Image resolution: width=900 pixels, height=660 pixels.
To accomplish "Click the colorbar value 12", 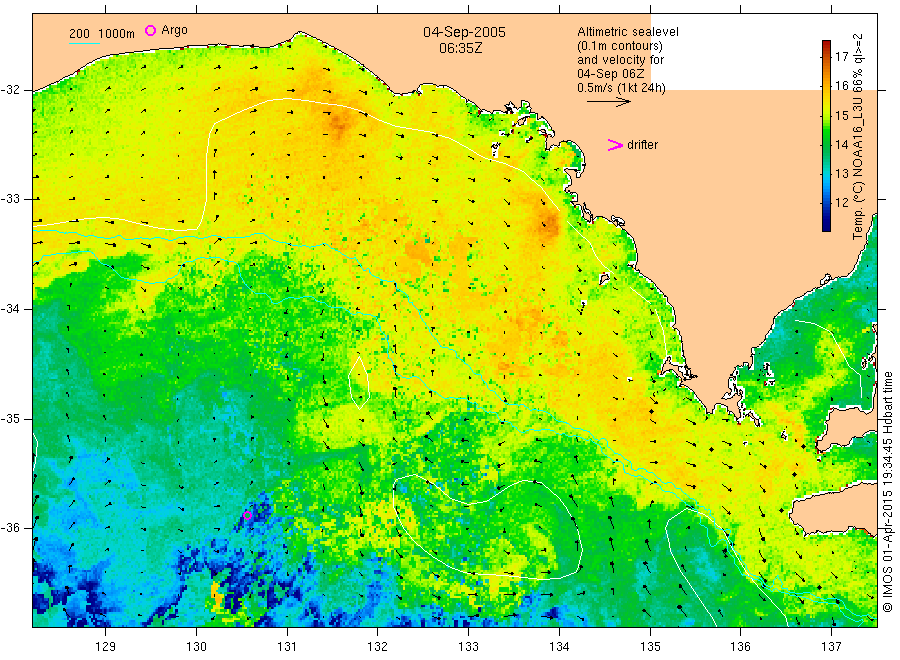I will coord(841,202).
